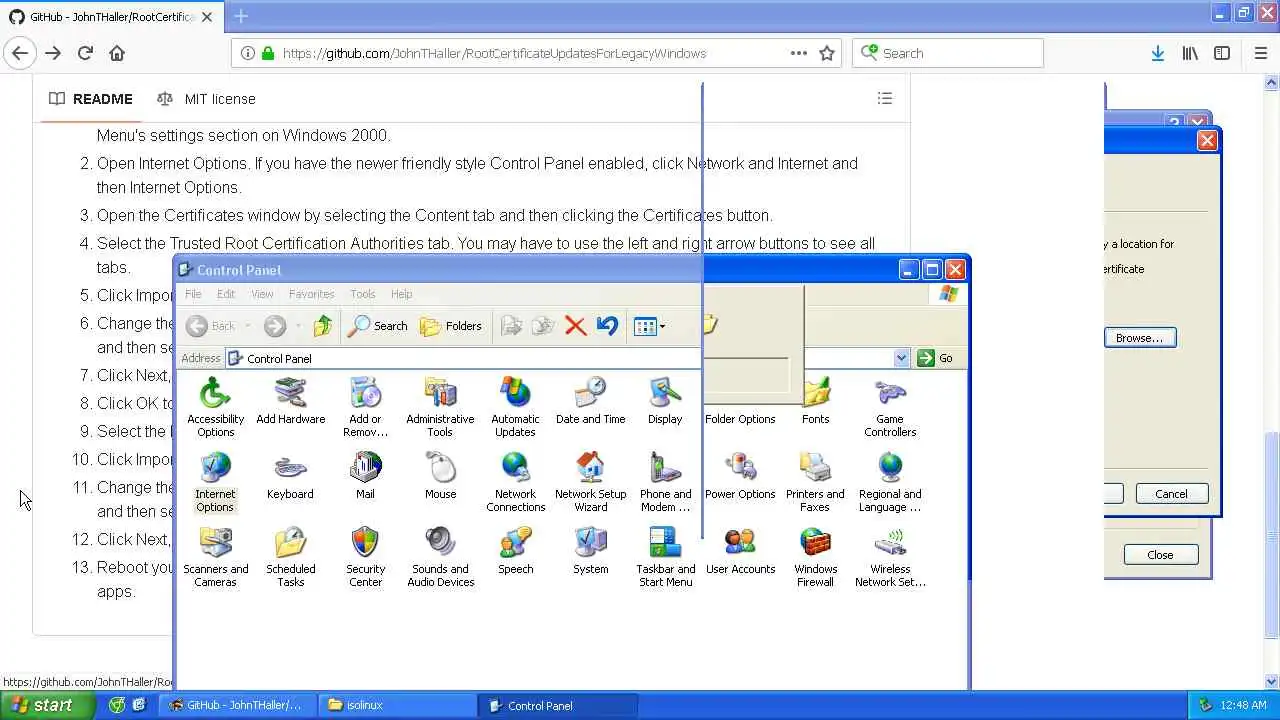Image resolution: width=1280 pixels, height=720 pixels.
Task: Select the README tab on GitHub
Action: (91, 99)
